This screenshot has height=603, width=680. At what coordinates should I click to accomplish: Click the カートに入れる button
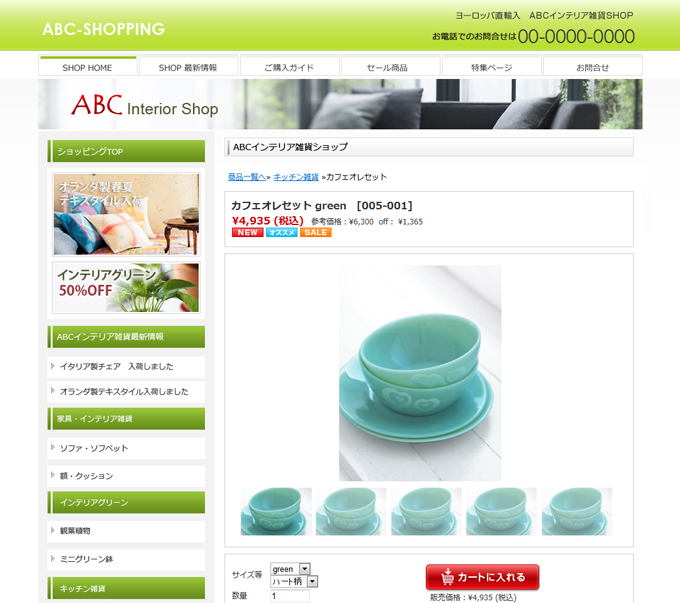(x=482, y=577)
